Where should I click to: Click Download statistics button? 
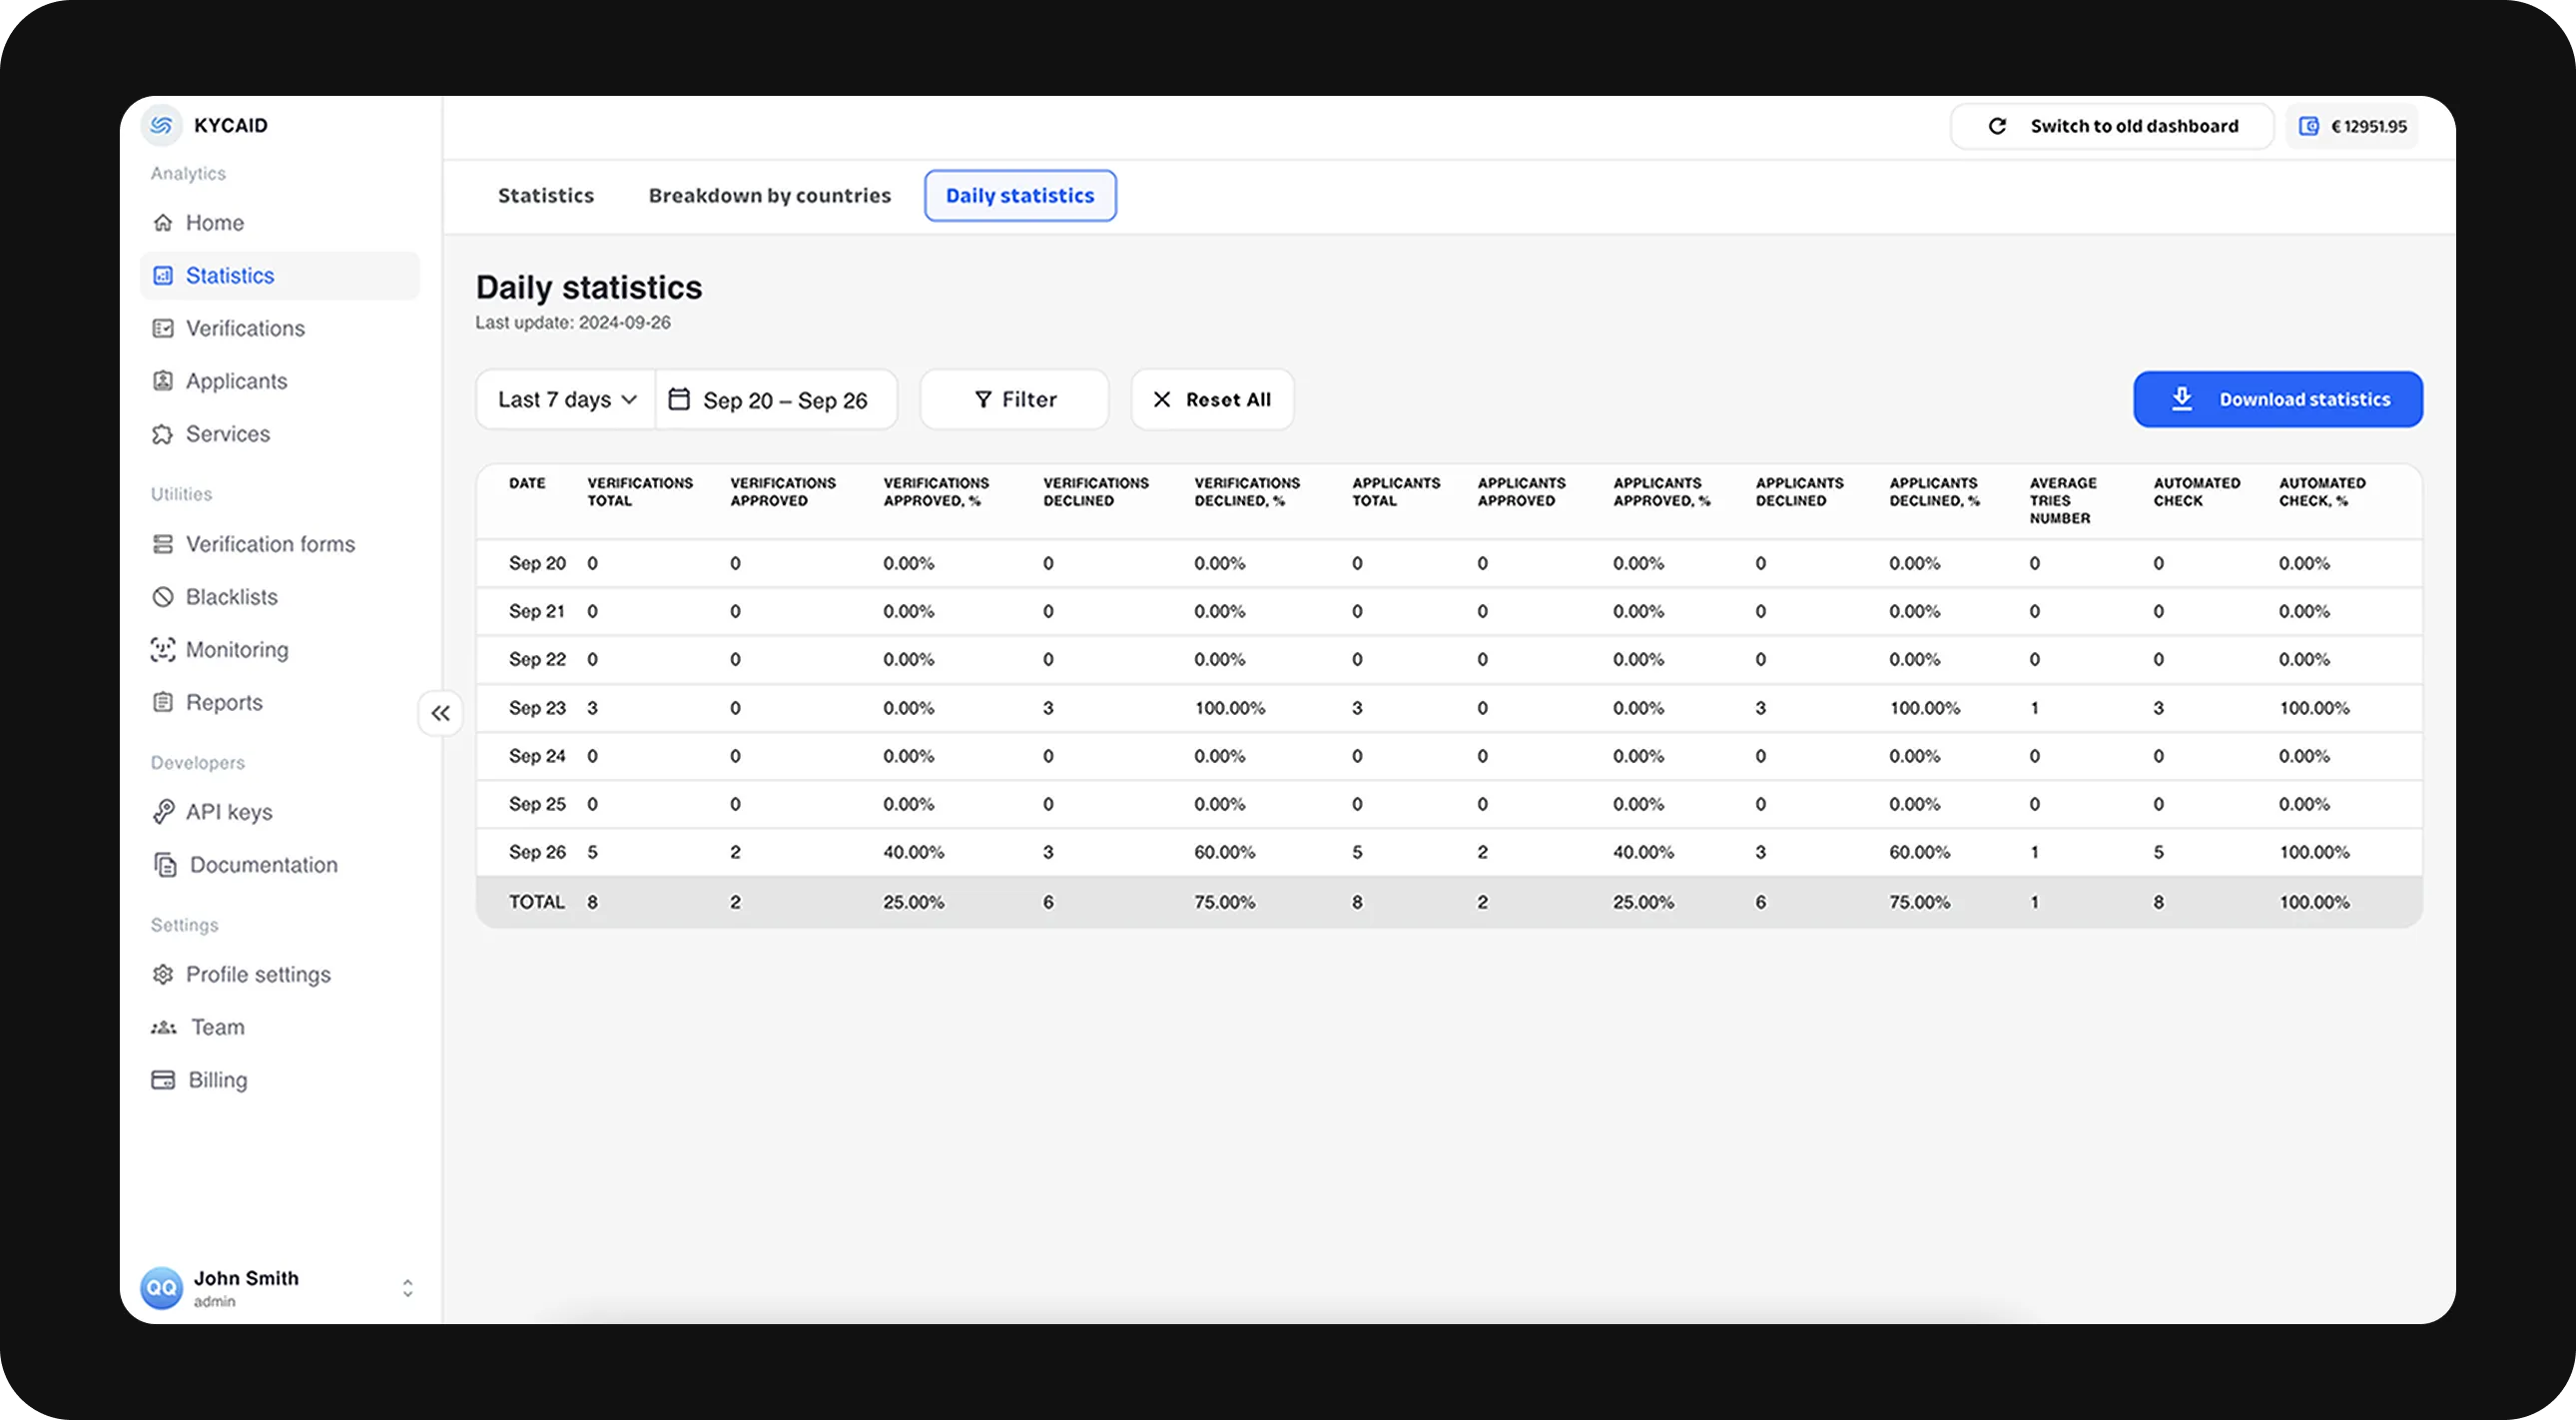pyautogui.click(x=2277, y=399)
